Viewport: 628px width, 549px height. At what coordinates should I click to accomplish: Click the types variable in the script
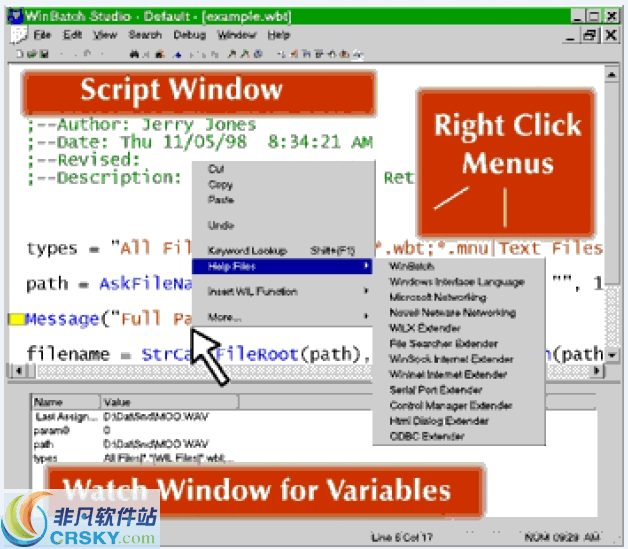(x=52, y=248)
